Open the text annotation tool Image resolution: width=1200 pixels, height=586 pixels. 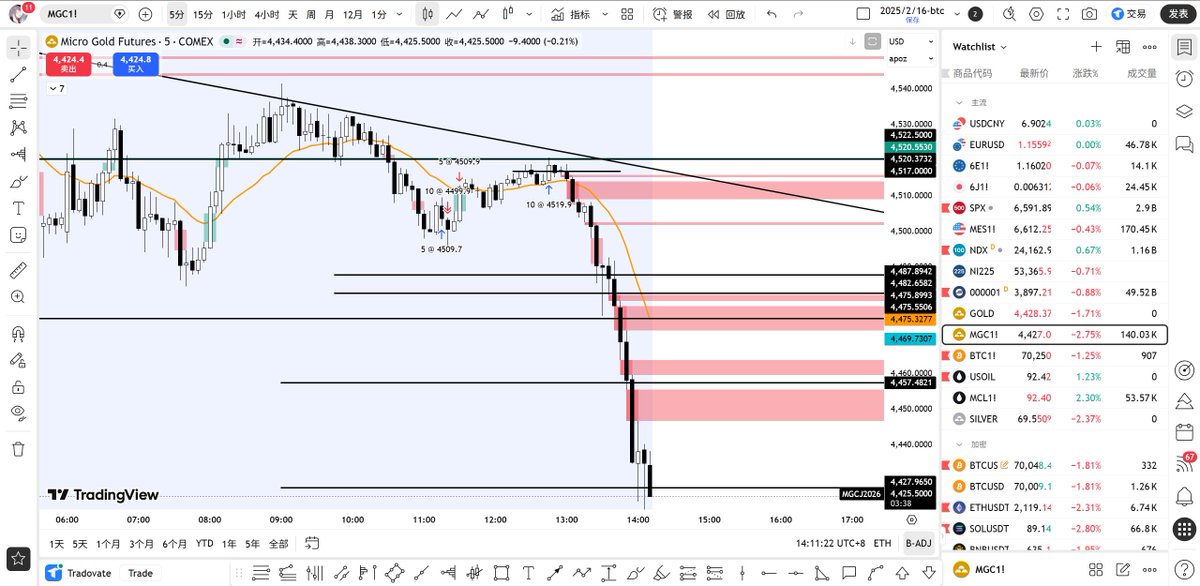(18, 208)
